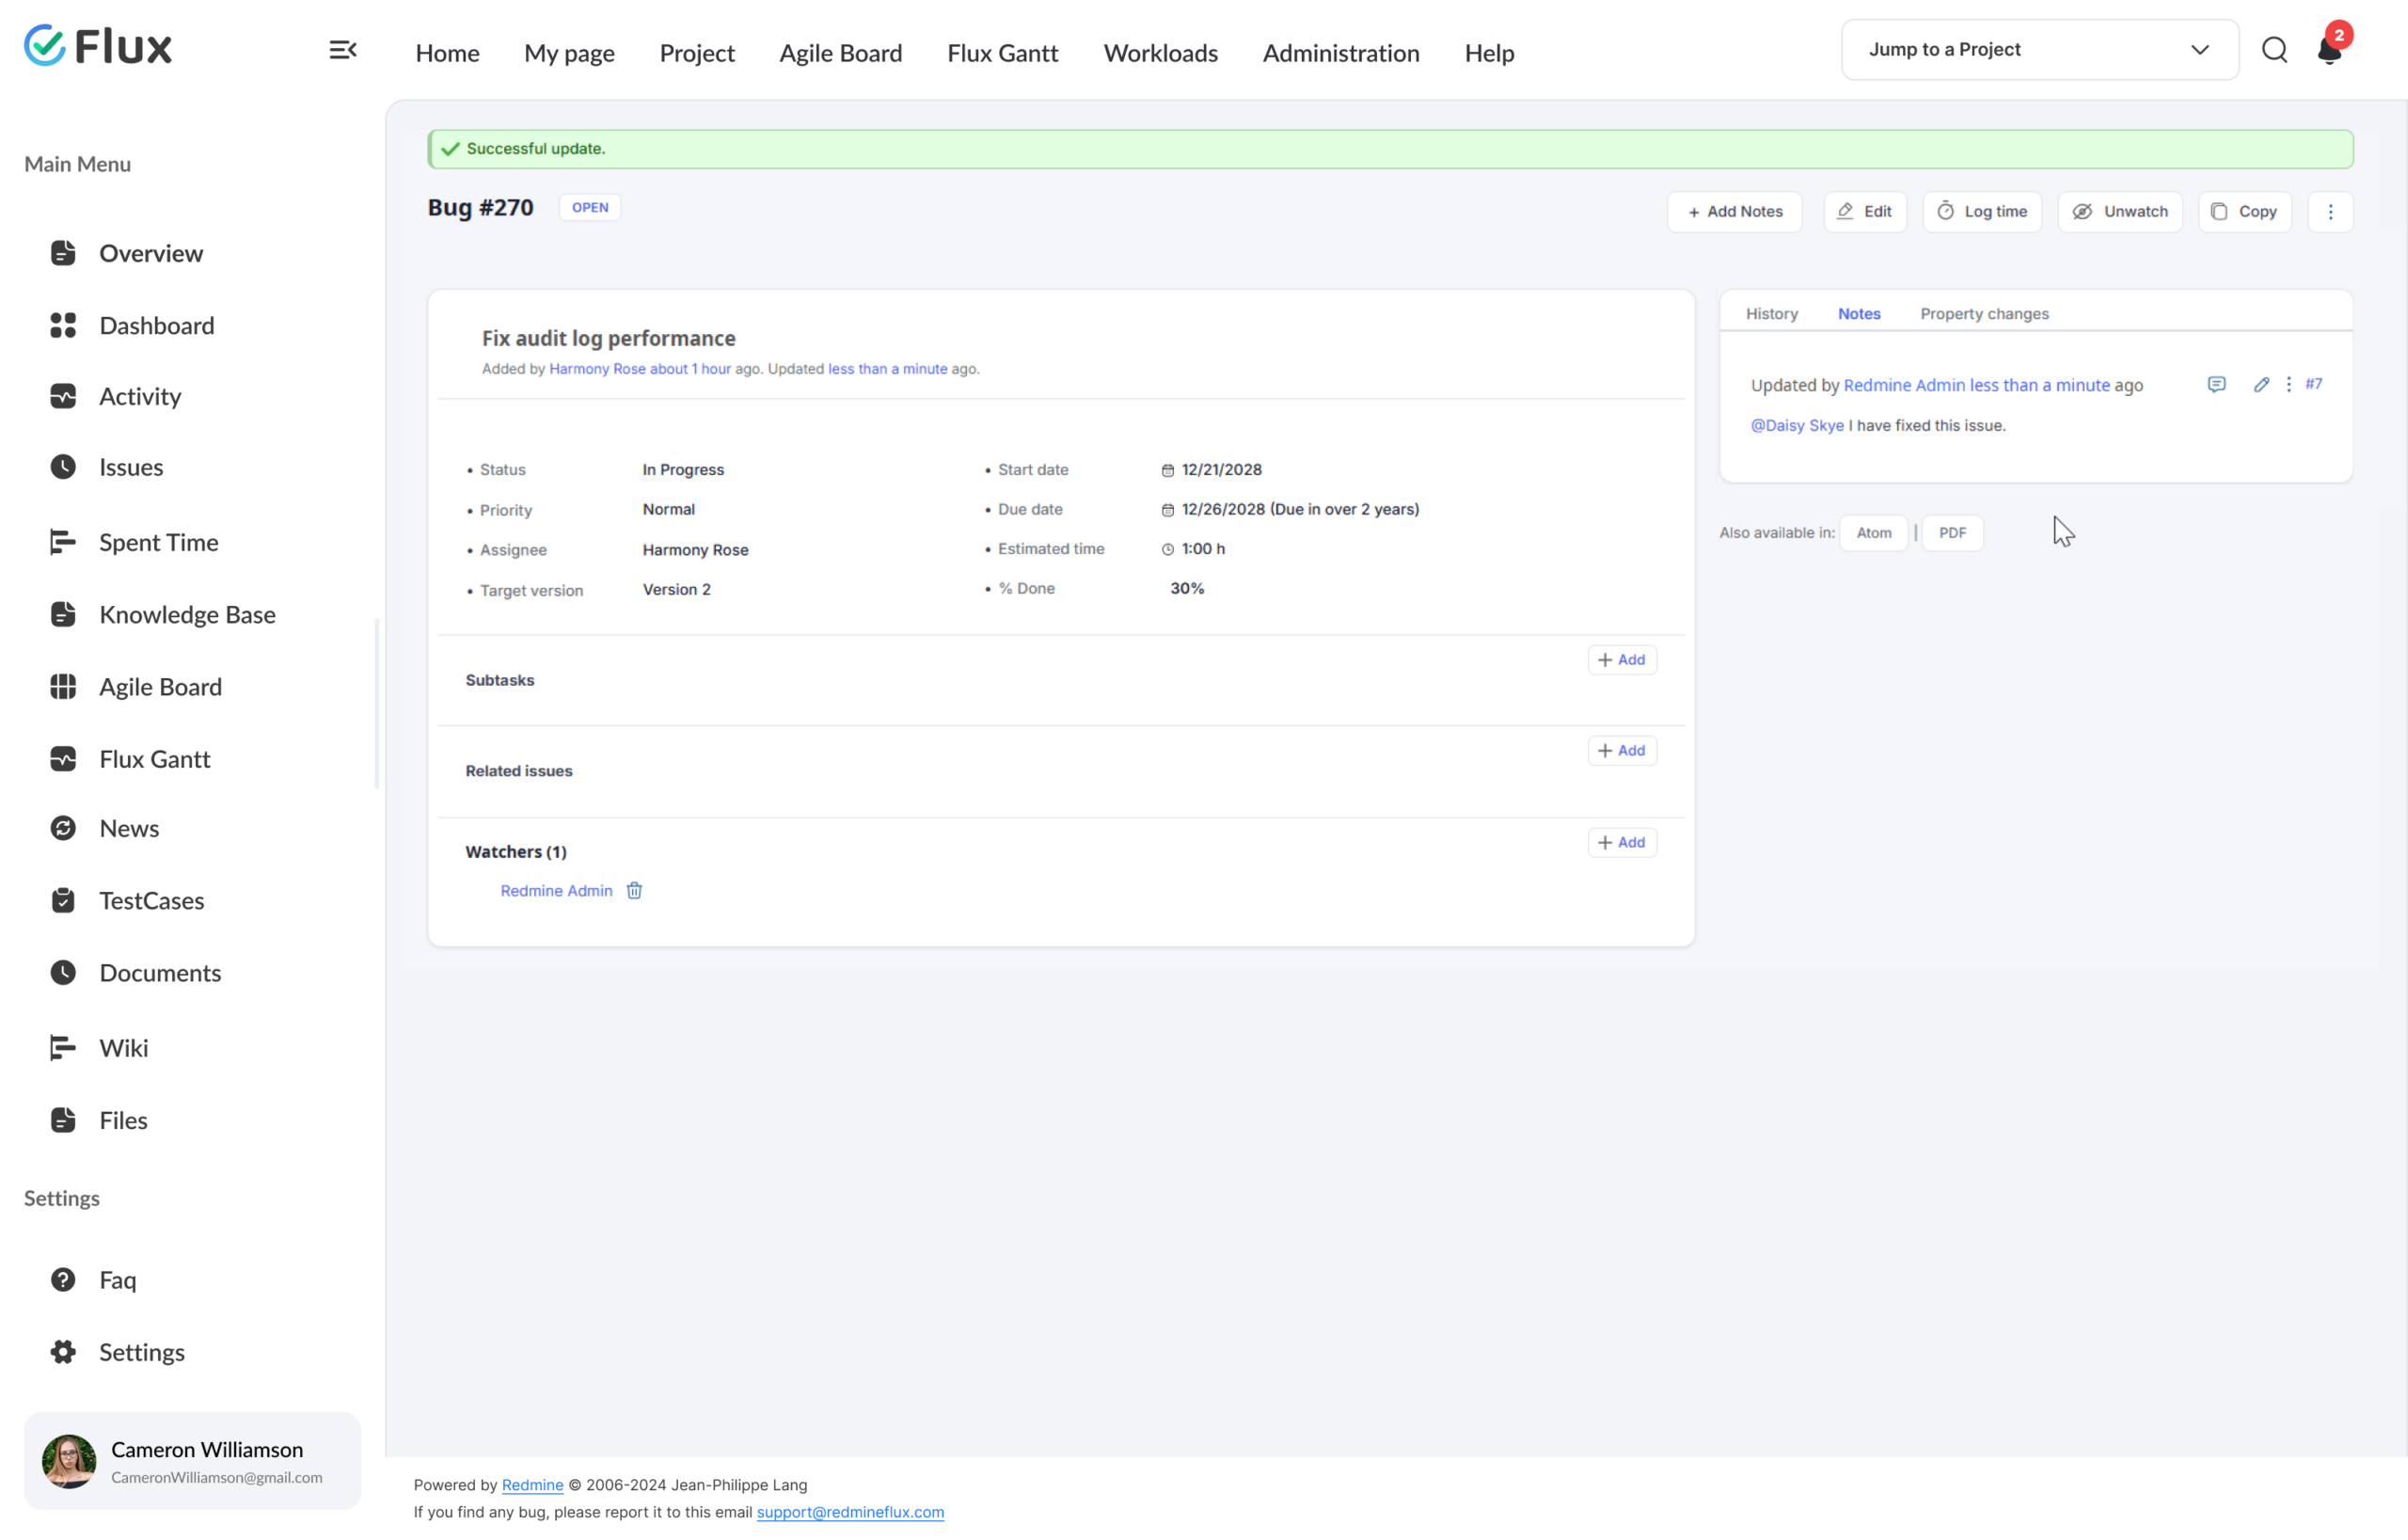Image resolution: width=2408 pixels, height=1540 pixels.
Task: Collapse the sidebar with the hamburger icon
Action: tap(343, 50)
